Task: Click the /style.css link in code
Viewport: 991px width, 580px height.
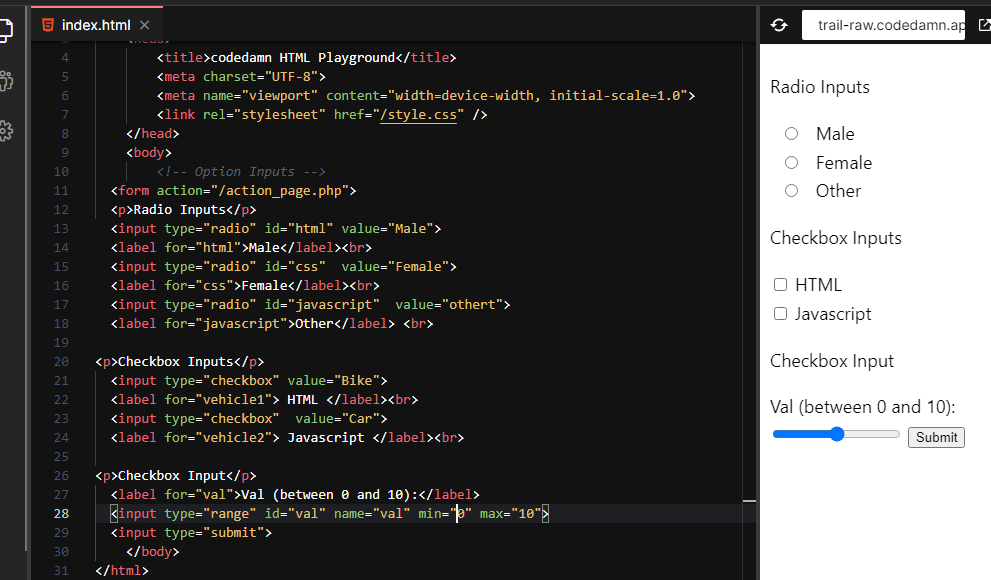Action: 420,115
